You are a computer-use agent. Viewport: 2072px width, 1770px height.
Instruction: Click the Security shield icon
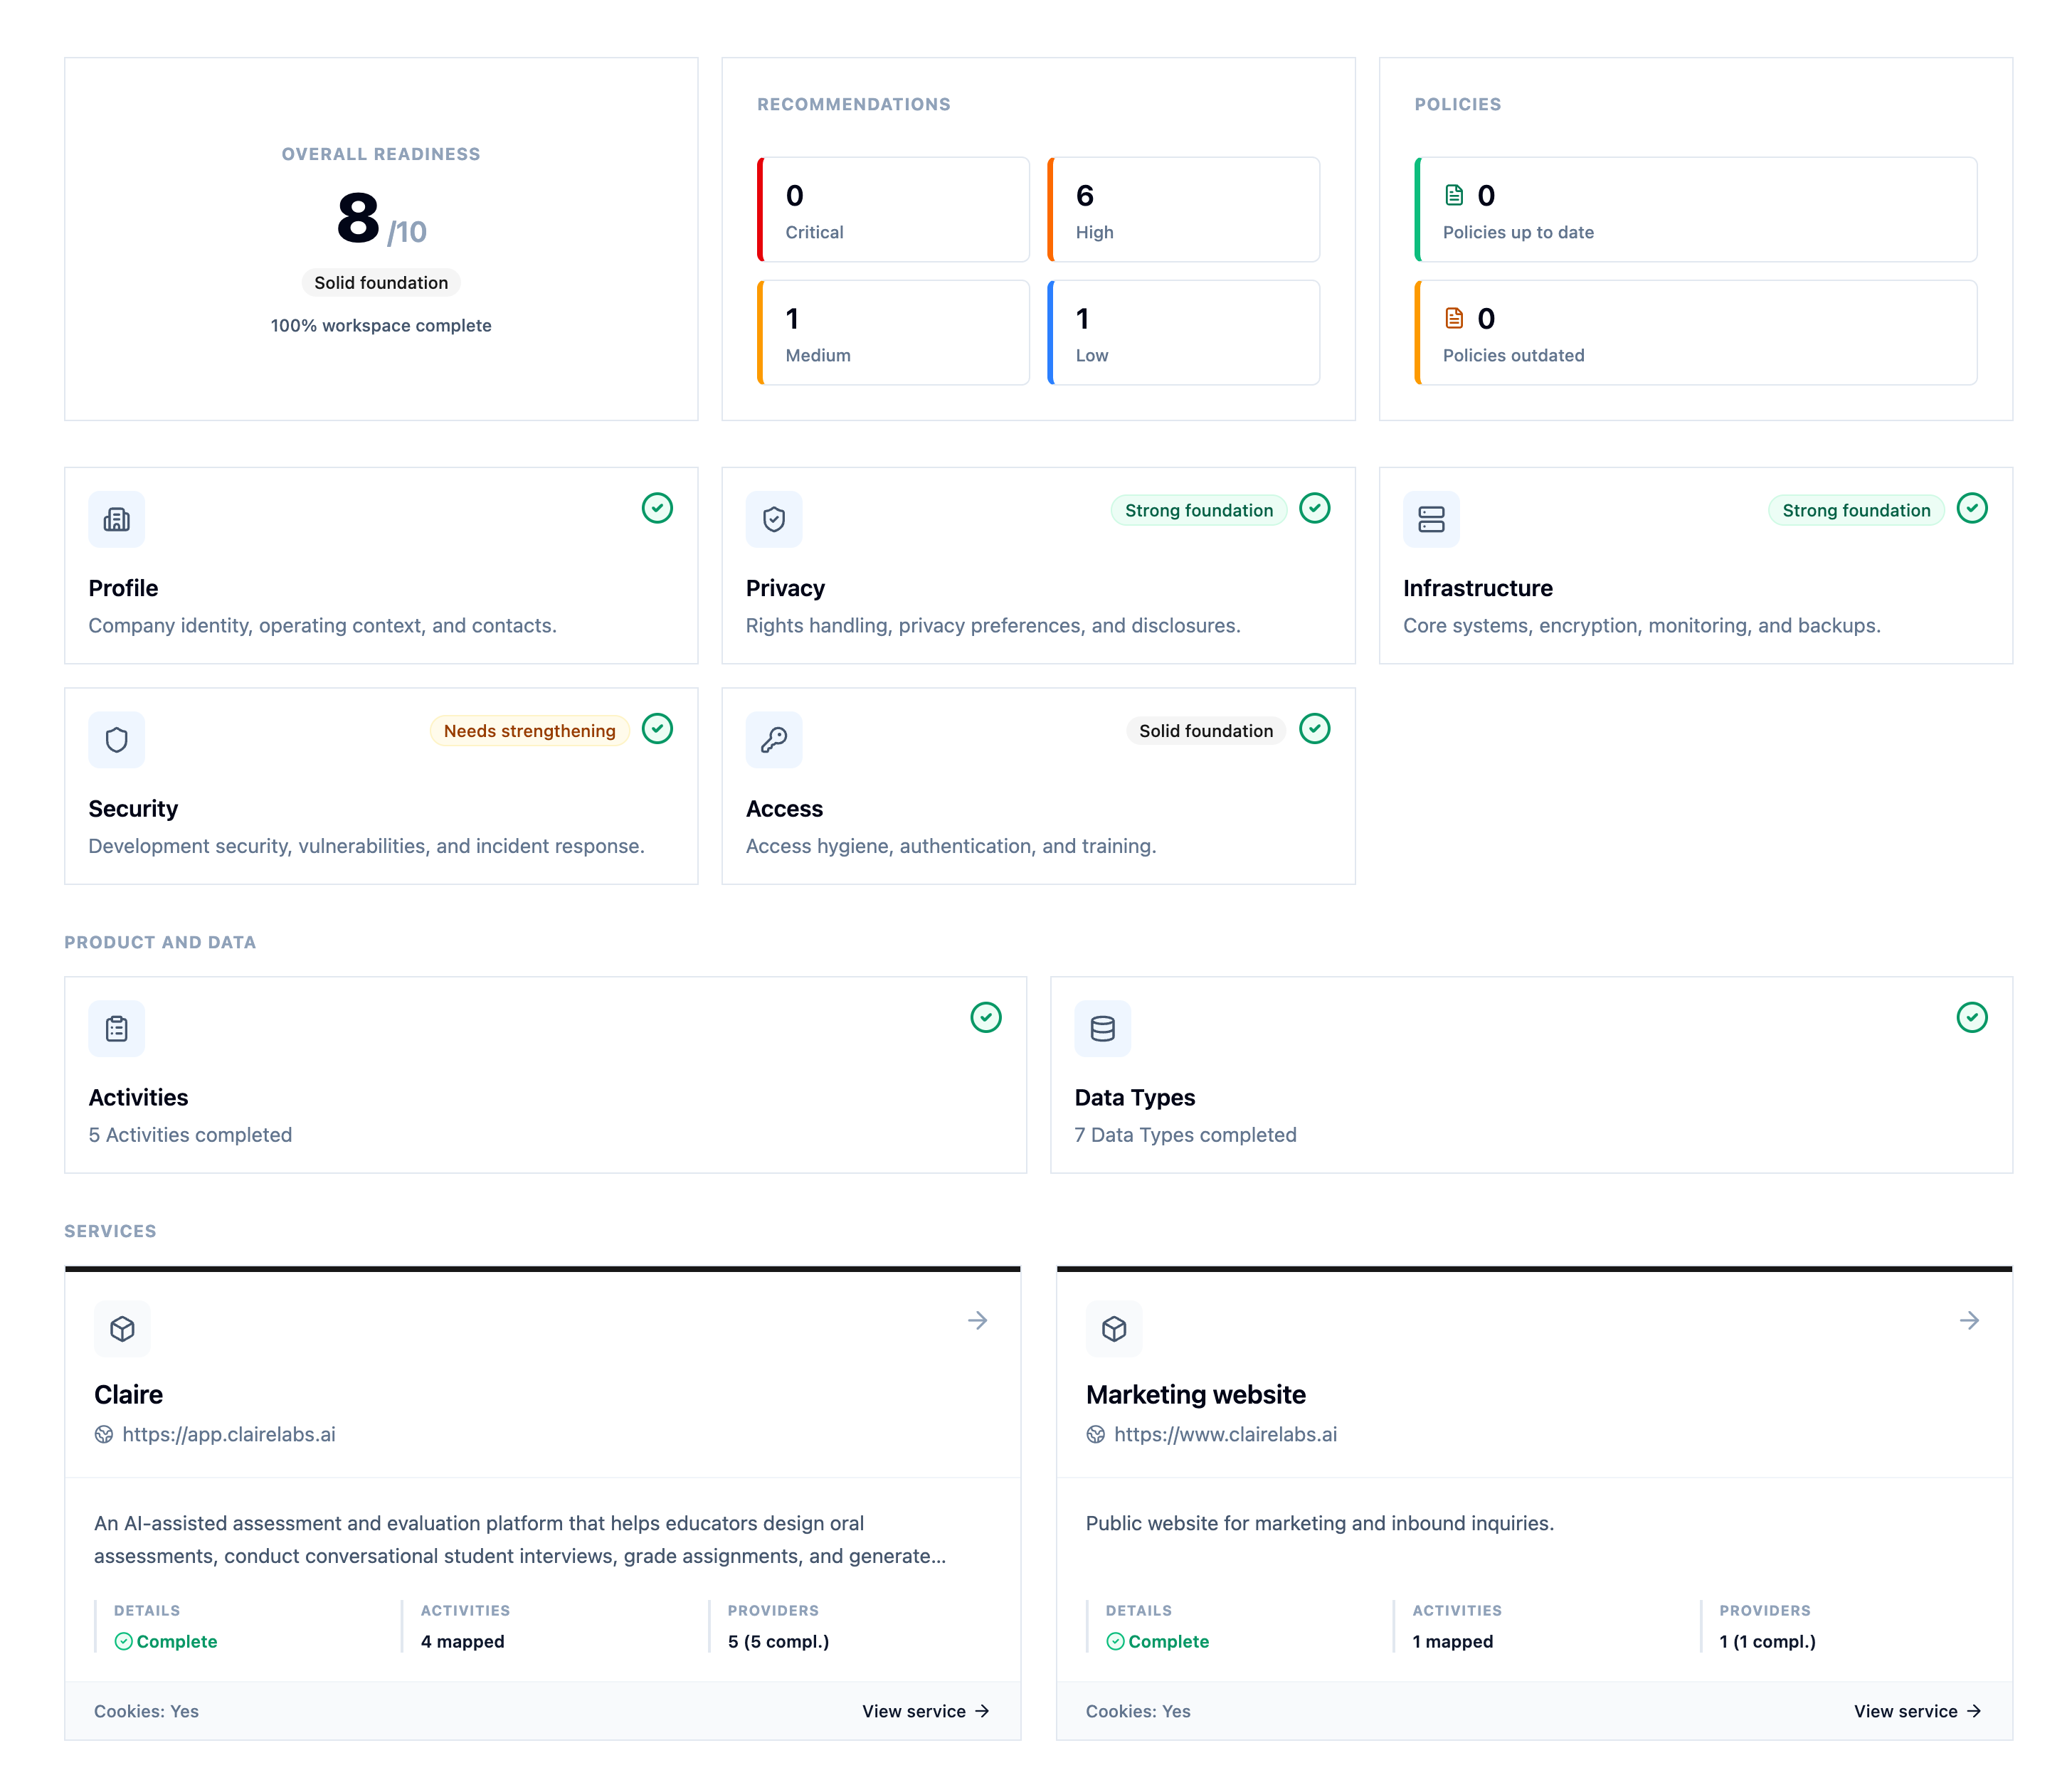click(x=116, y=740)
